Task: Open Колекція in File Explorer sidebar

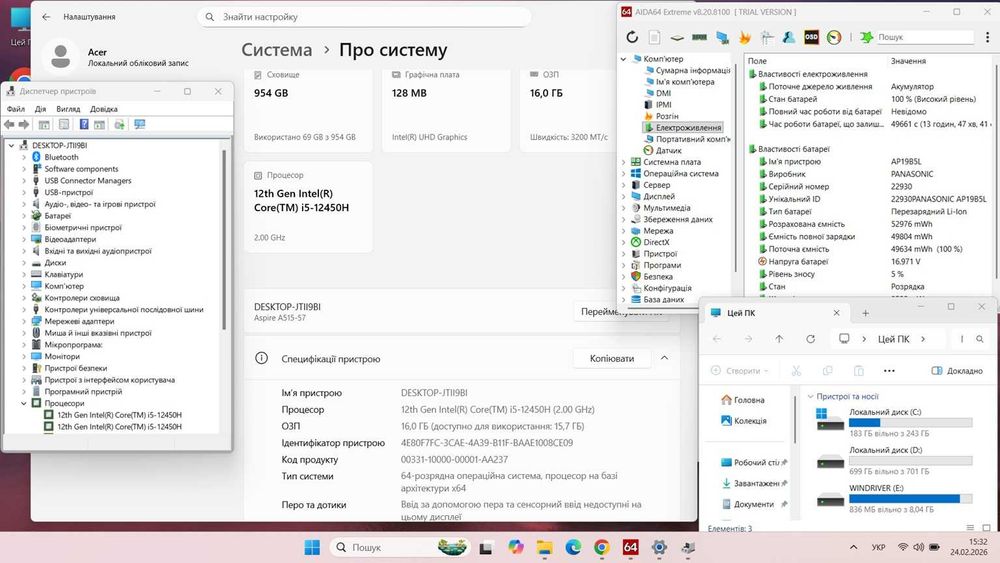Action: click(x=744, y=421)
